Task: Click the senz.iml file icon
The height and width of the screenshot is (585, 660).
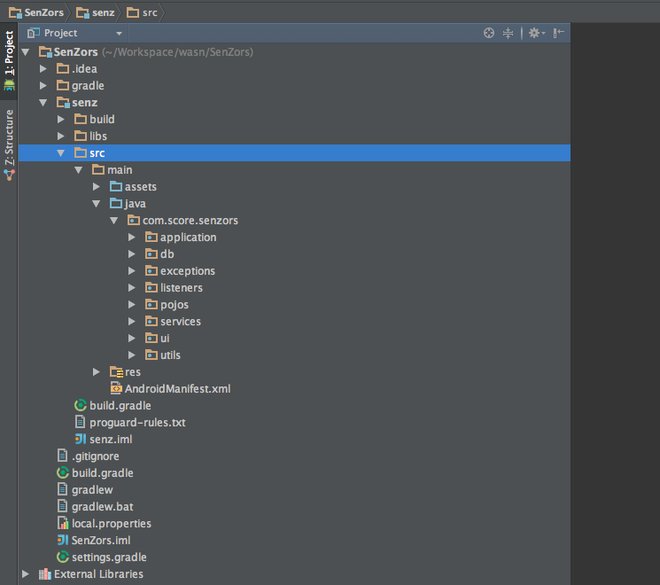Action: point(80,439)
